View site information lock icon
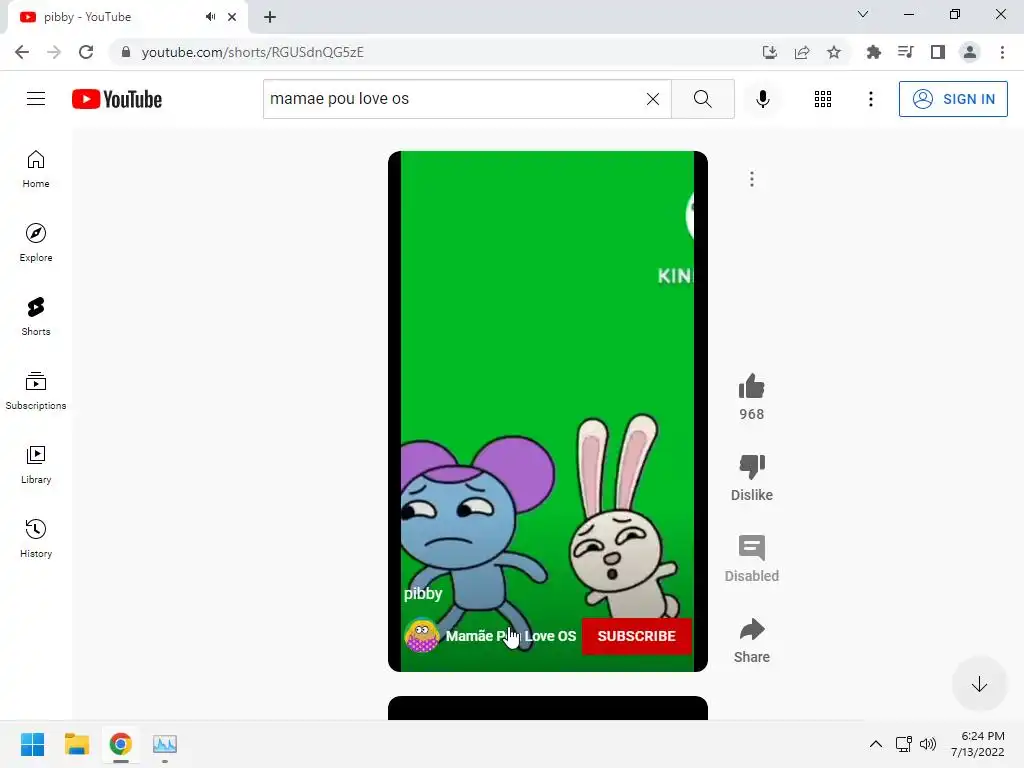The image size is (1024, 768). (125, 52)
